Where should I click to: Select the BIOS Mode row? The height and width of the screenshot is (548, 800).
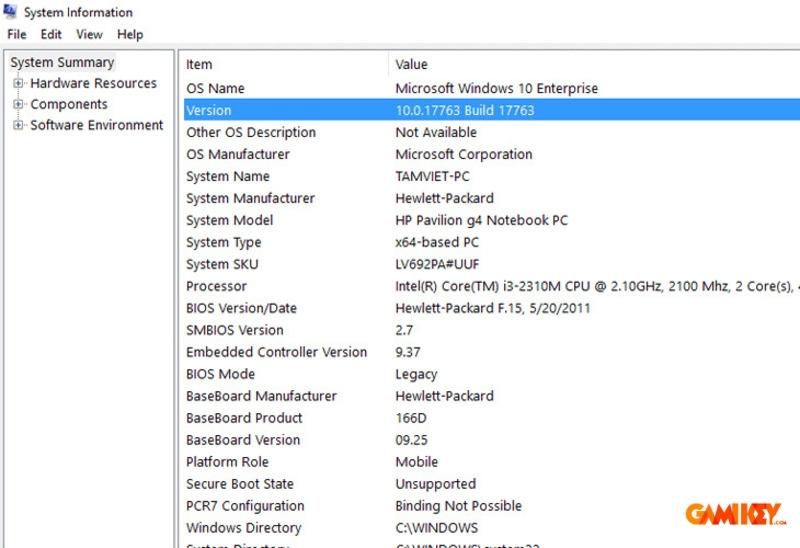point(492,373)
